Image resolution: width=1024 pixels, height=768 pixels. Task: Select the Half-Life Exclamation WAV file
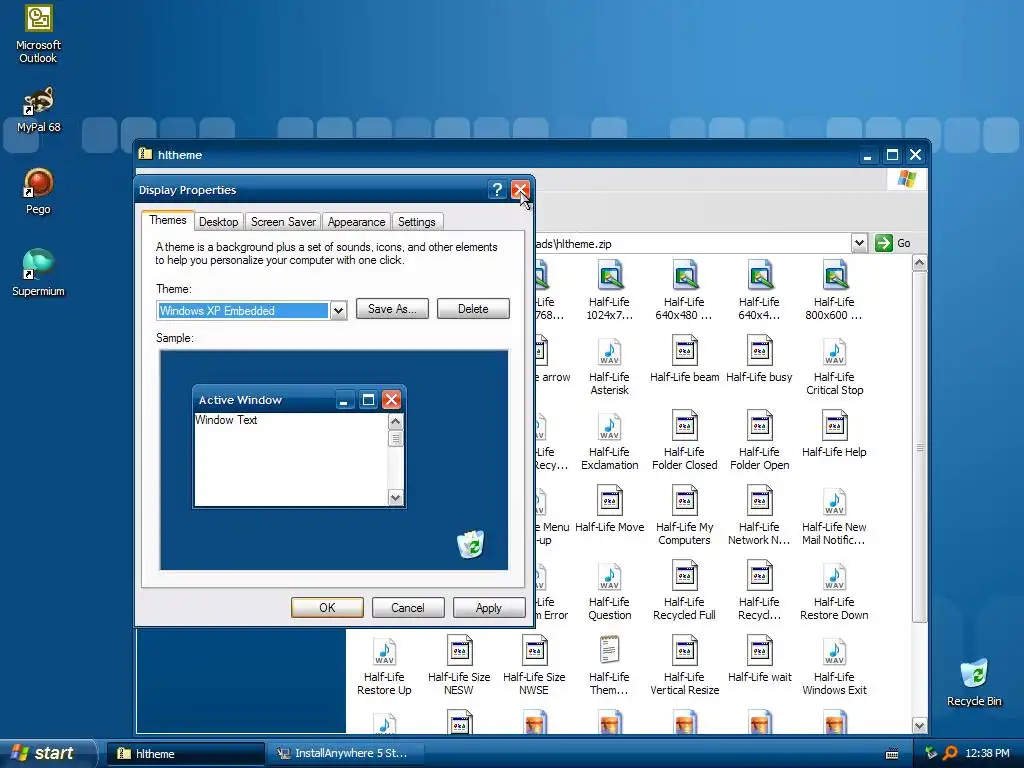pos(609,441)
